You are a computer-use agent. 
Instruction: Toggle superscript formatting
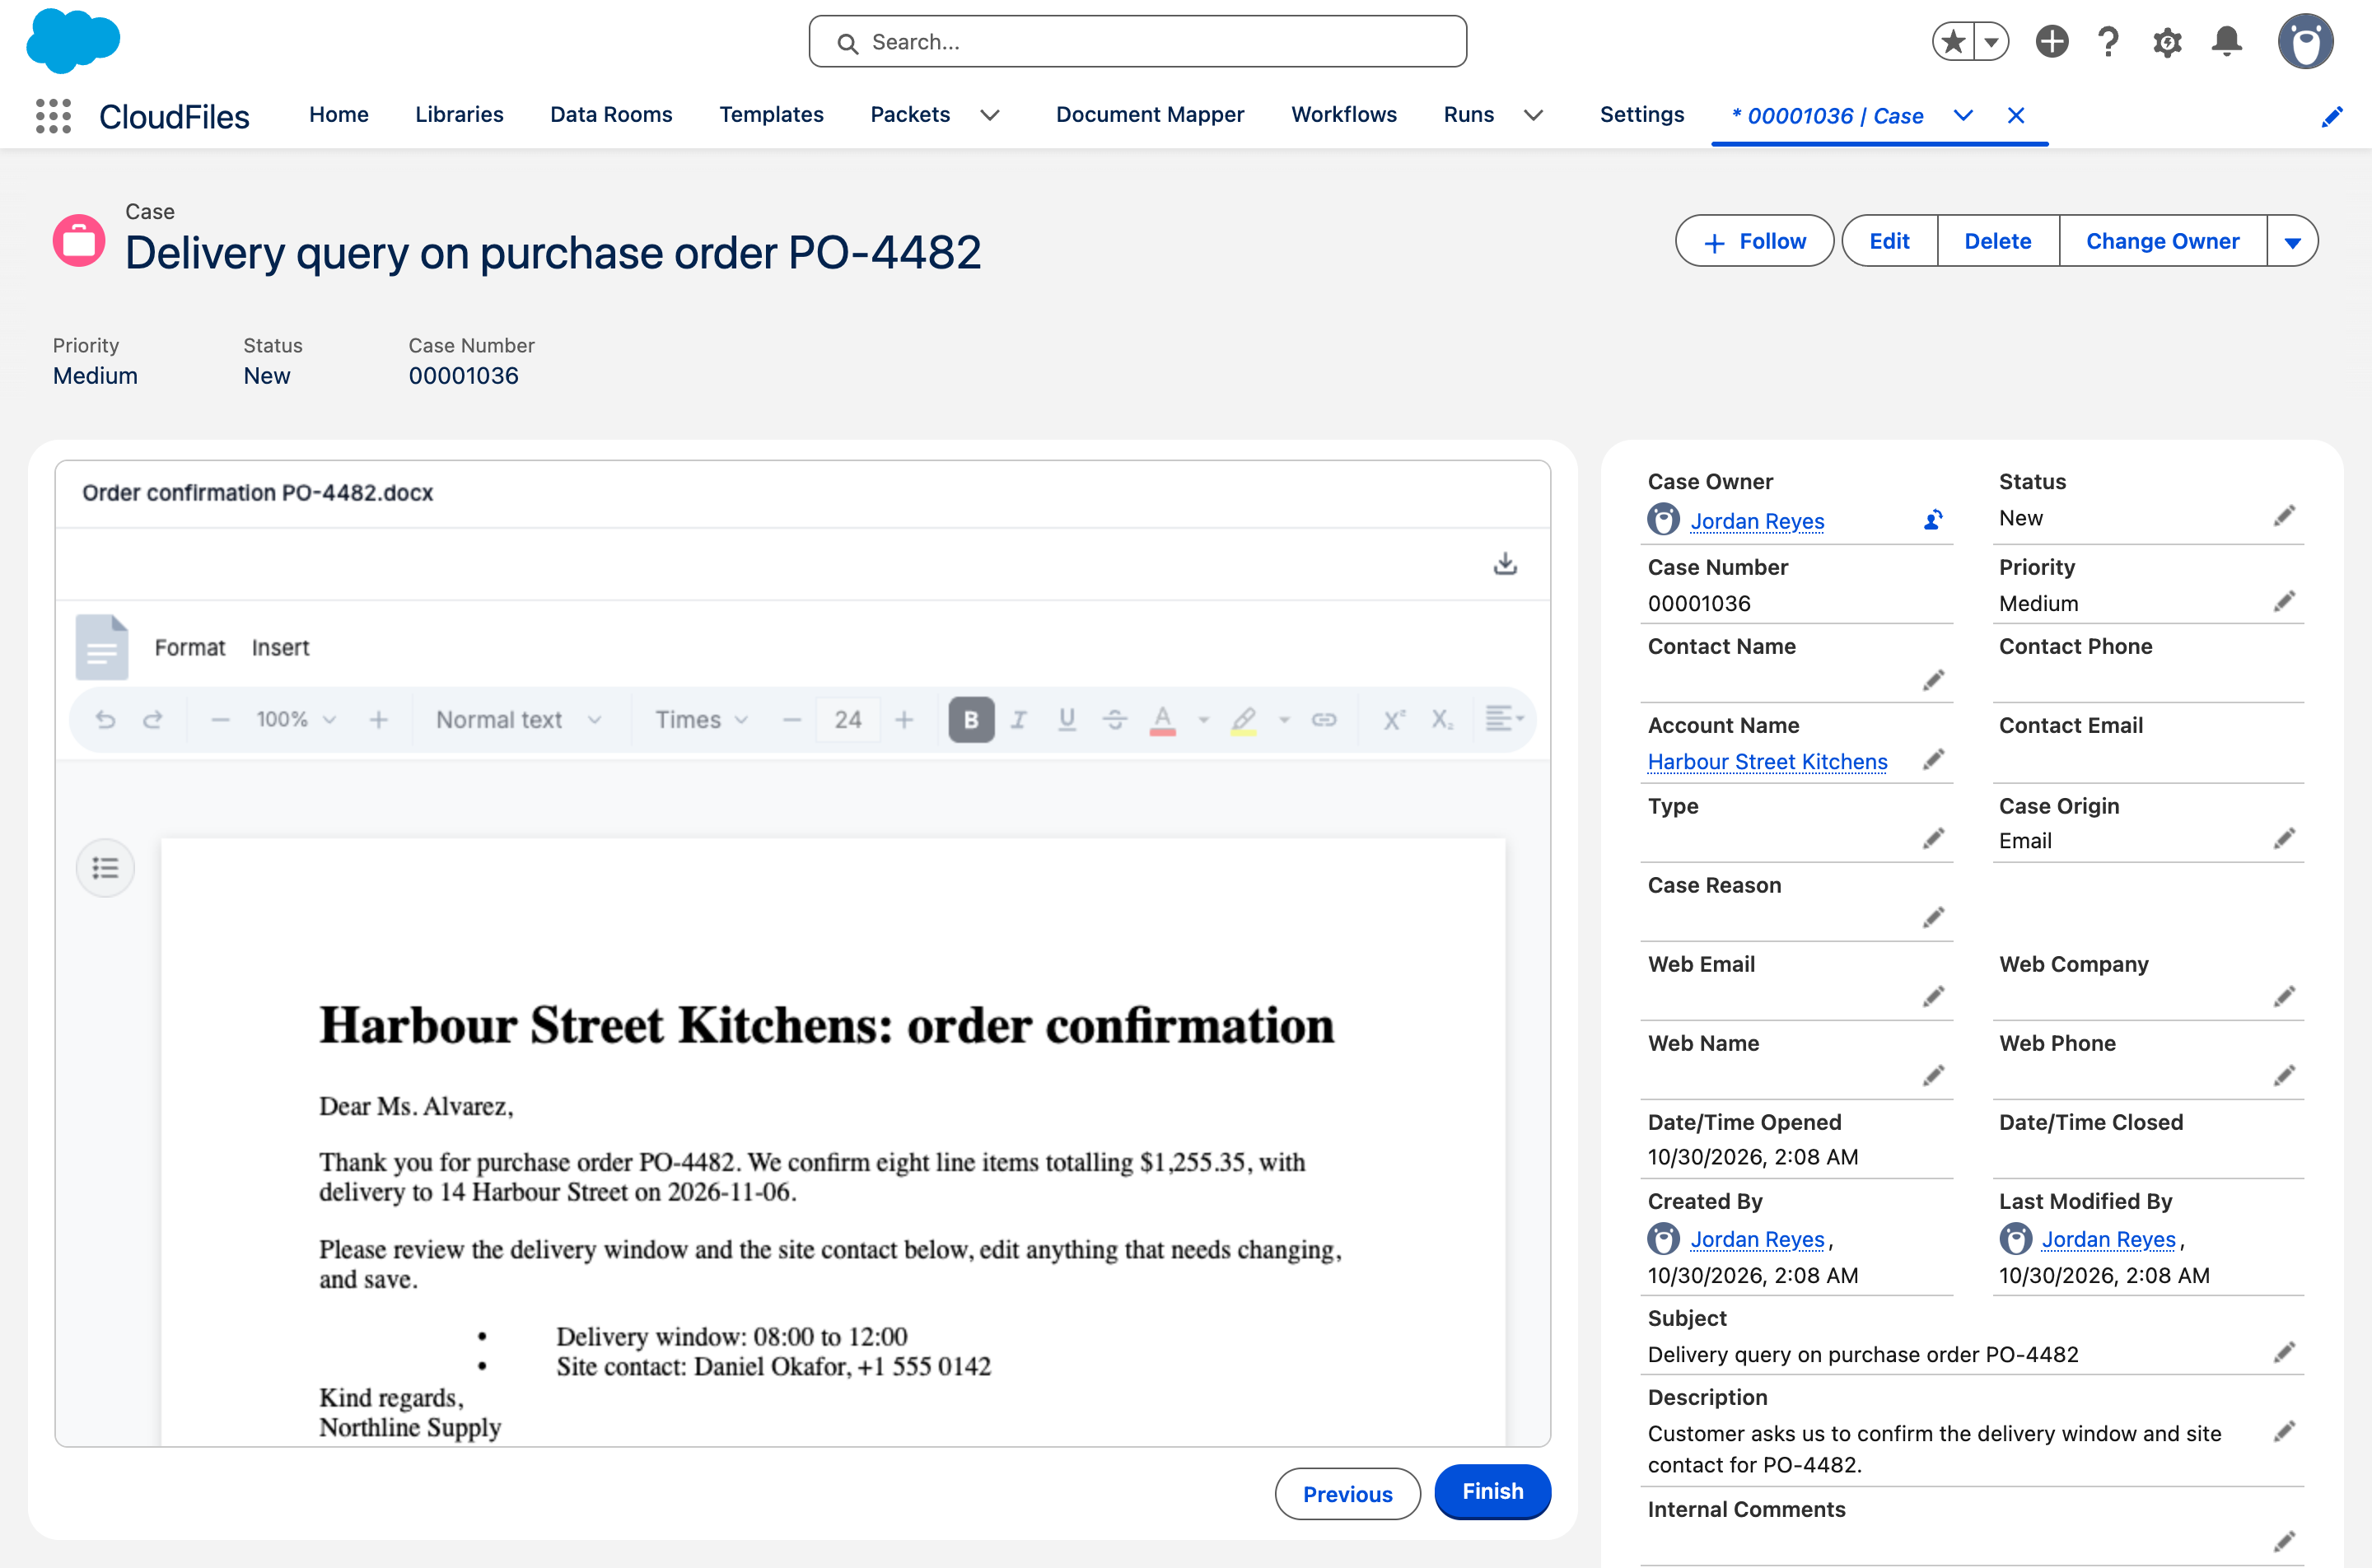tap(1394, 720)
